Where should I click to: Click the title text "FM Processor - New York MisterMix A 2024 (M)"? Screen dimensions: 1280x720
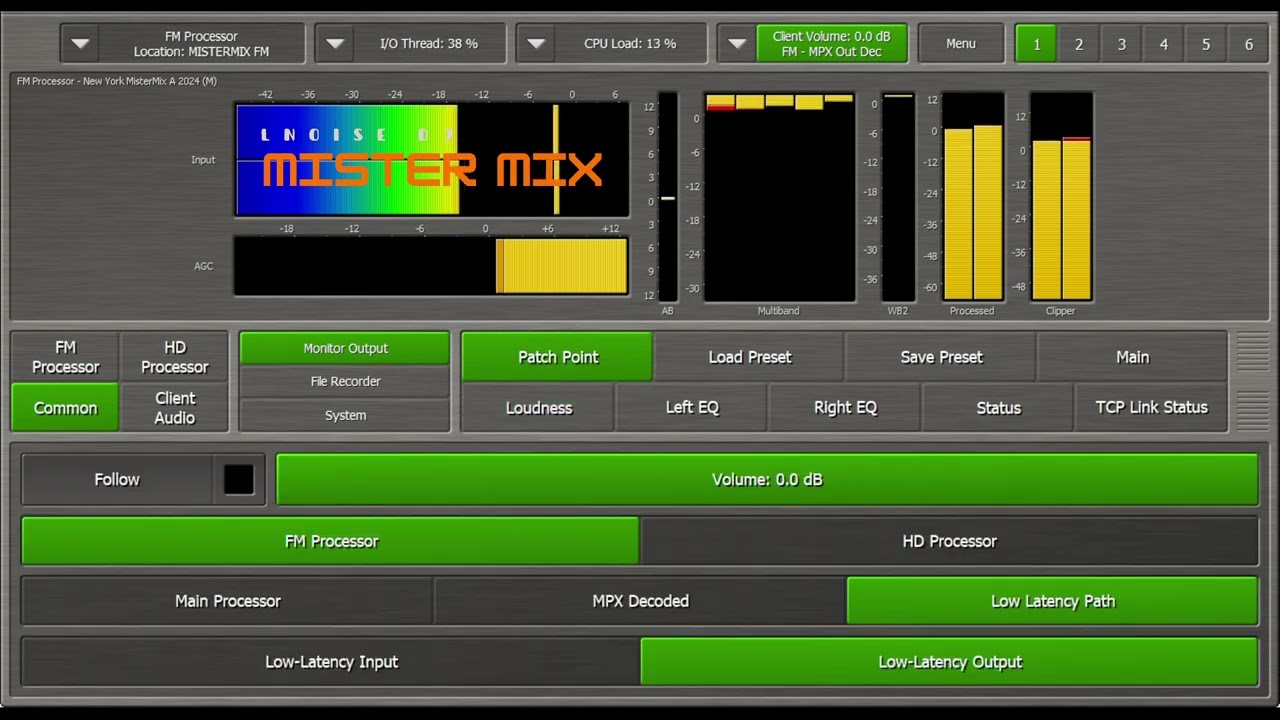117,81
